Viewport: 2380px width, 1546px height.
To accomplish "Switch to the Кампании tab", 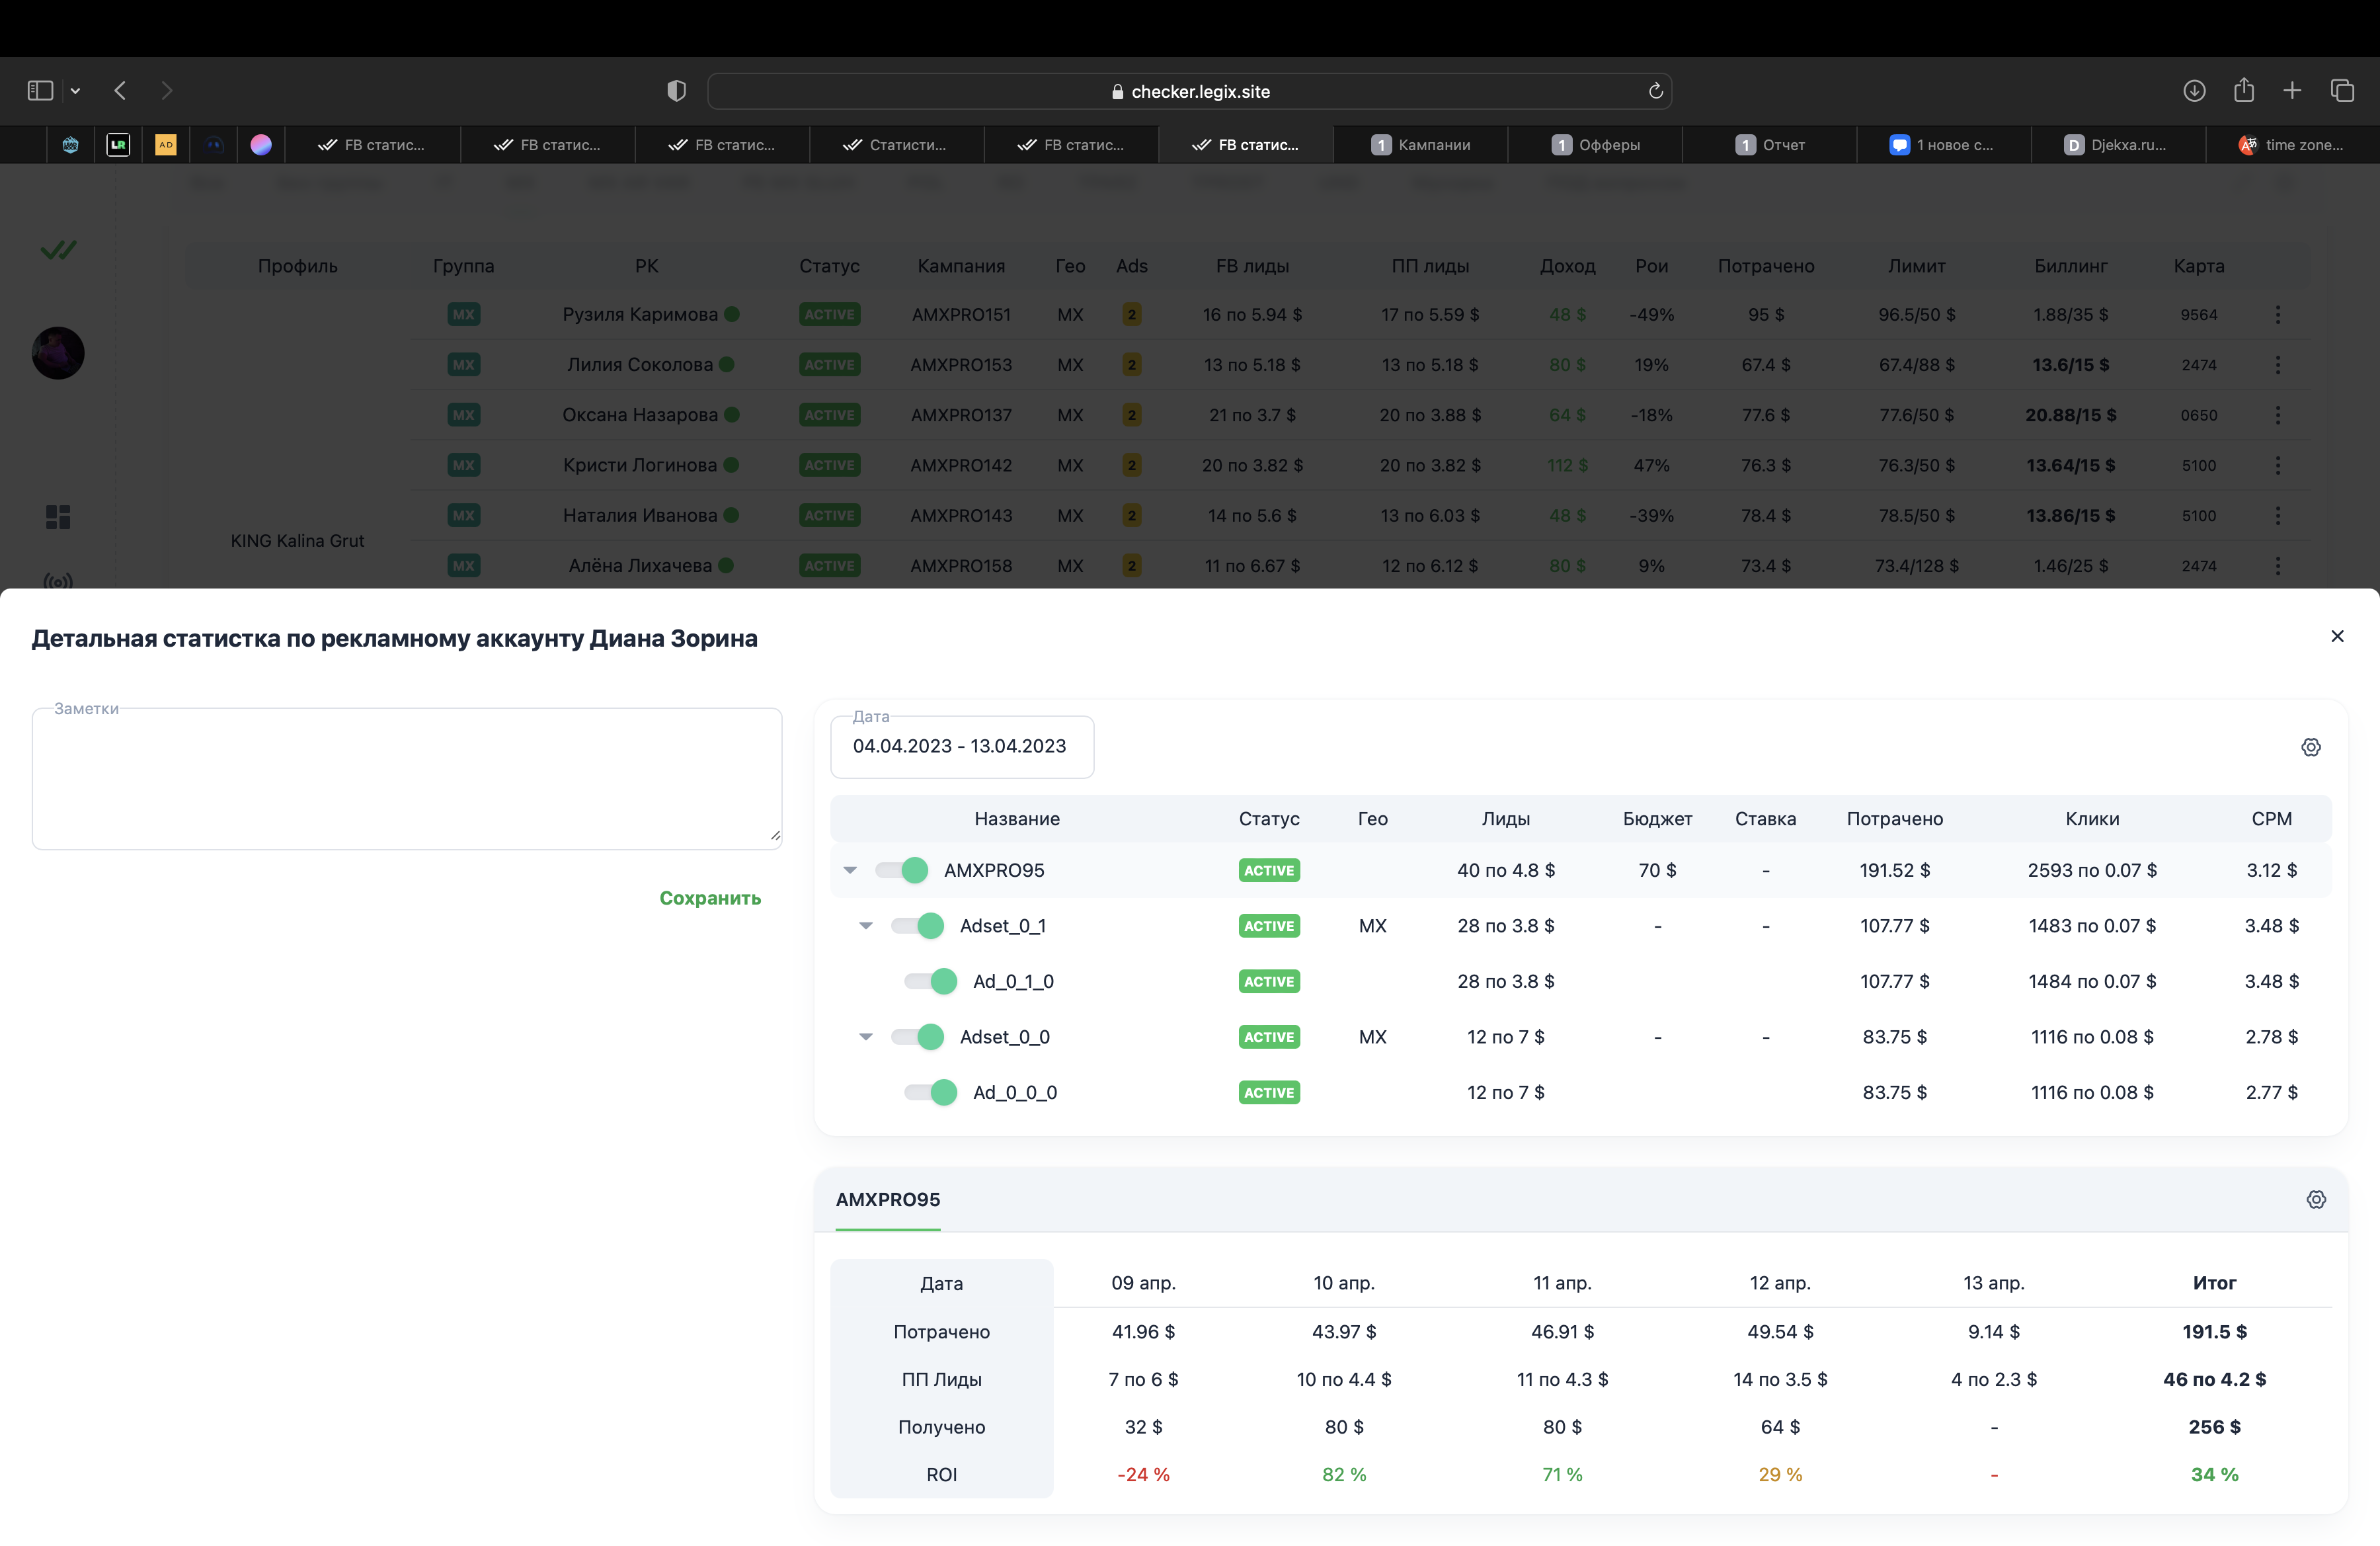I will point(1420,145).
